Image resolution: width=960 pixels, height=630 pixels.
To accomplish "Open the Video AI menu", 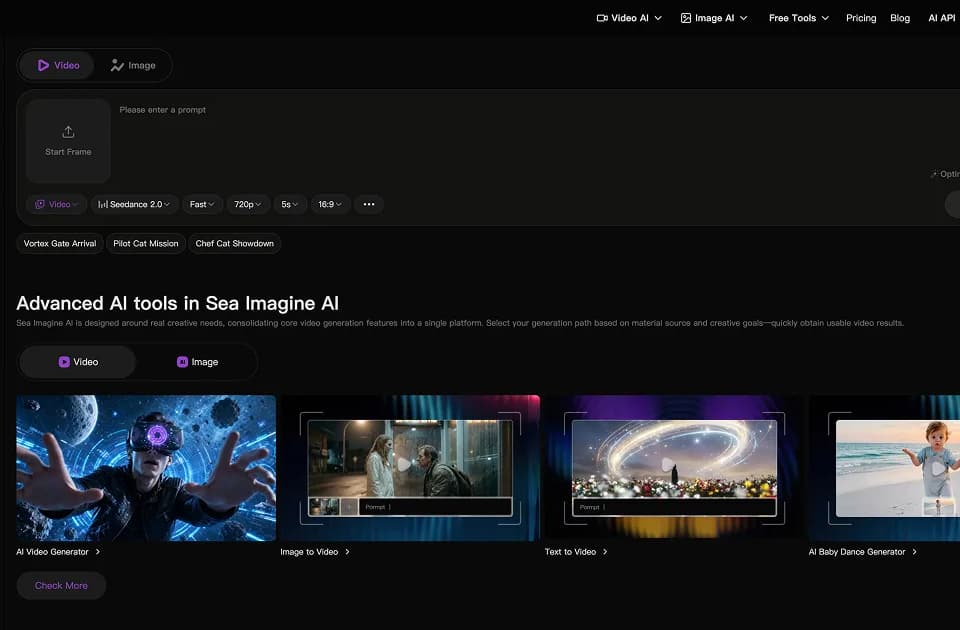I will (629, 18).
